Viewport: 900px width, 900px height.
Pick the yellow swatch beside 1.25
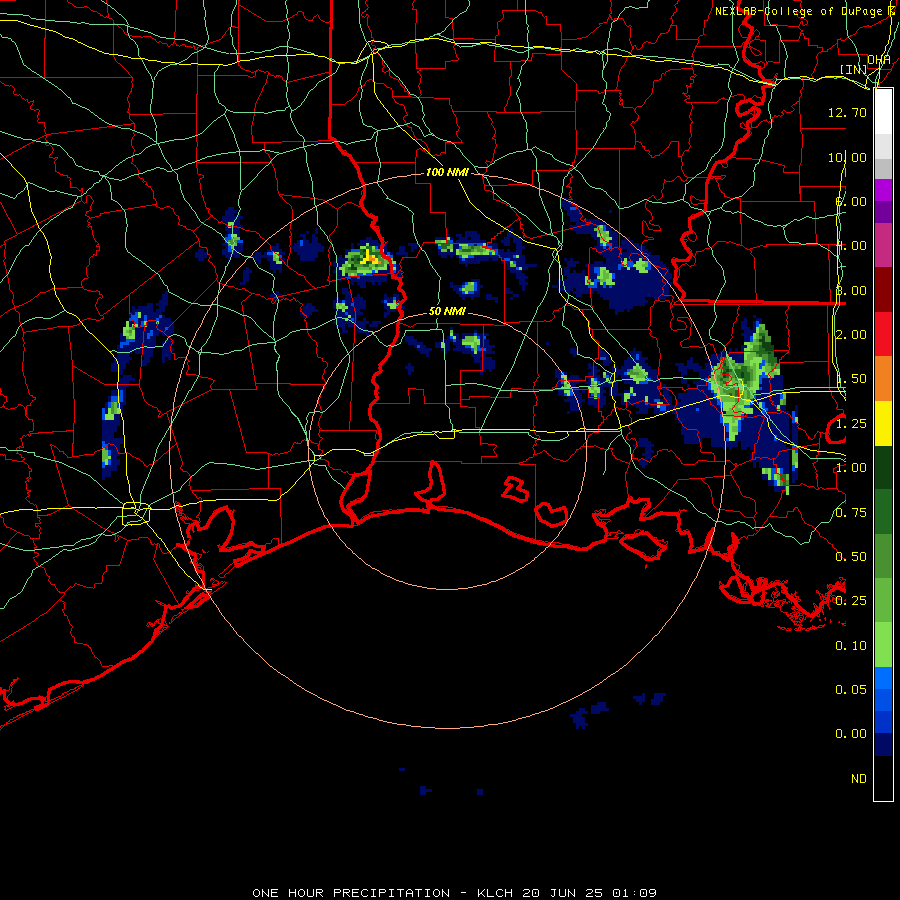[883, 423]
